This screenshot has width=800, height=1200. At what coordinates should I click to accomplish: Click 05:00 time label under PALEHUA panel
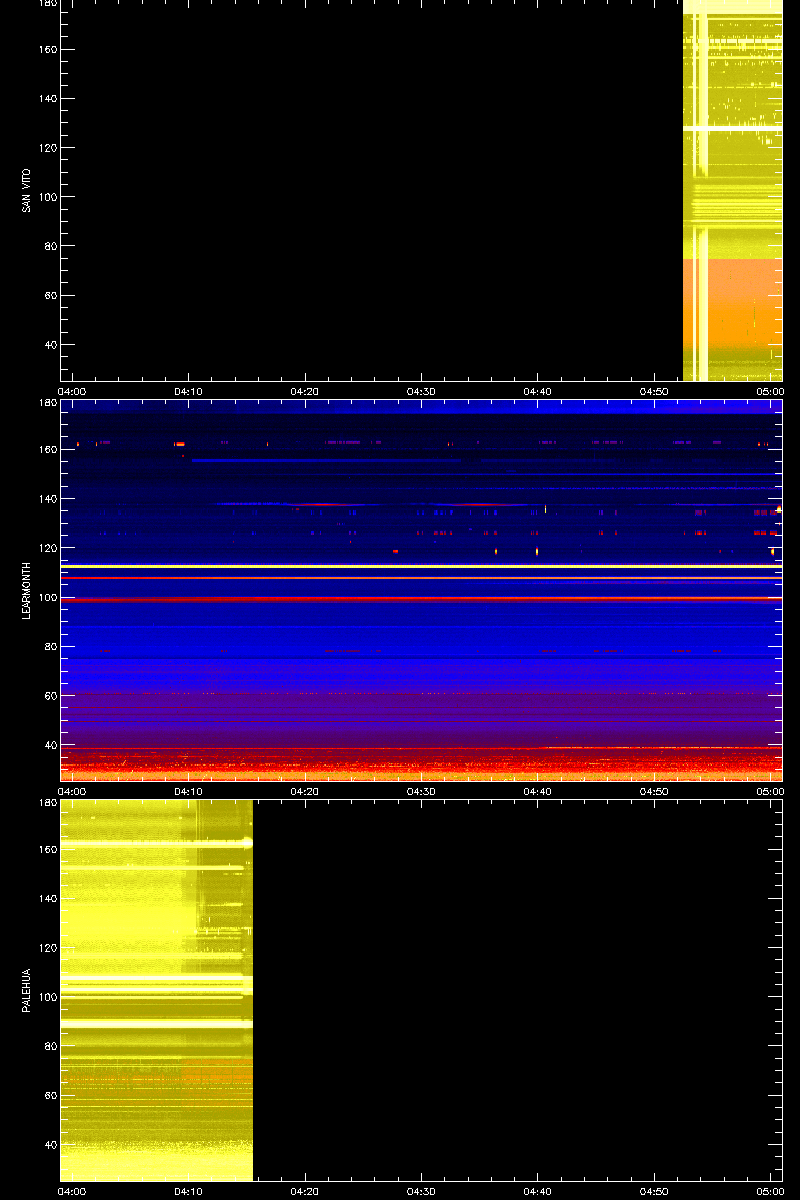pos(770,1191)
